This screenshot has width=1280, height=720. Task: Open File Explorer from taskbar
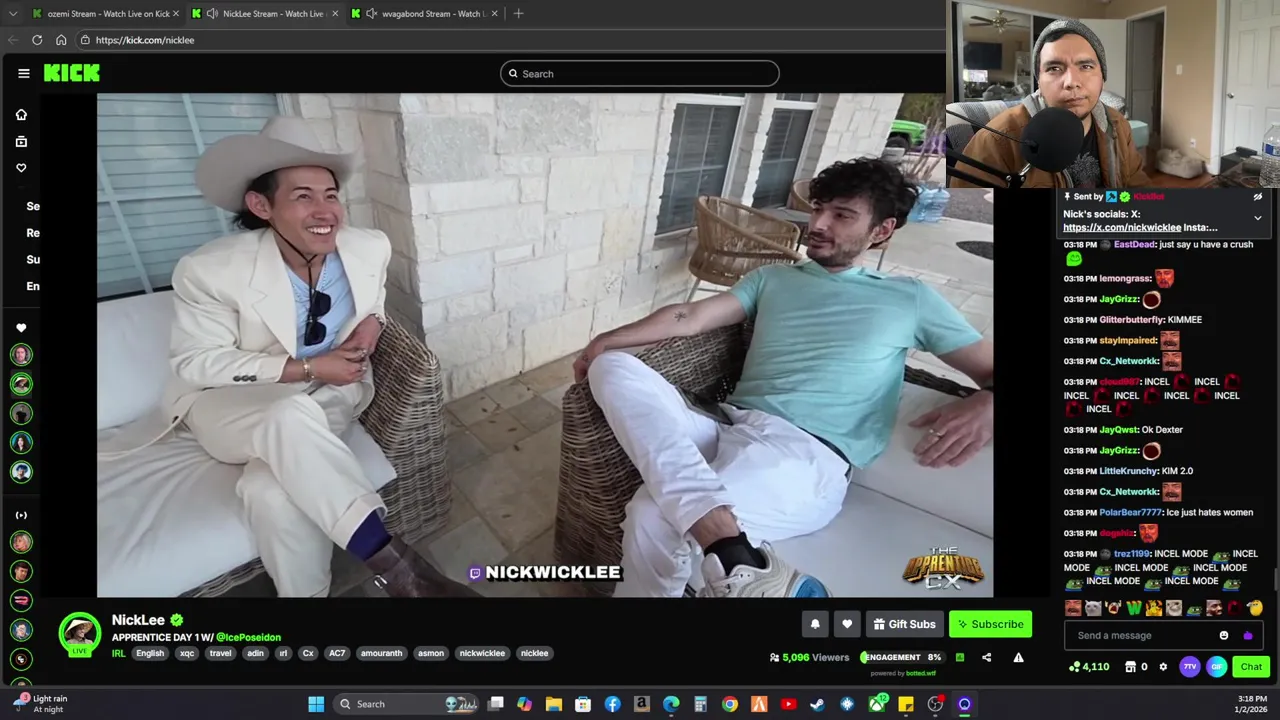click(553, 704)
